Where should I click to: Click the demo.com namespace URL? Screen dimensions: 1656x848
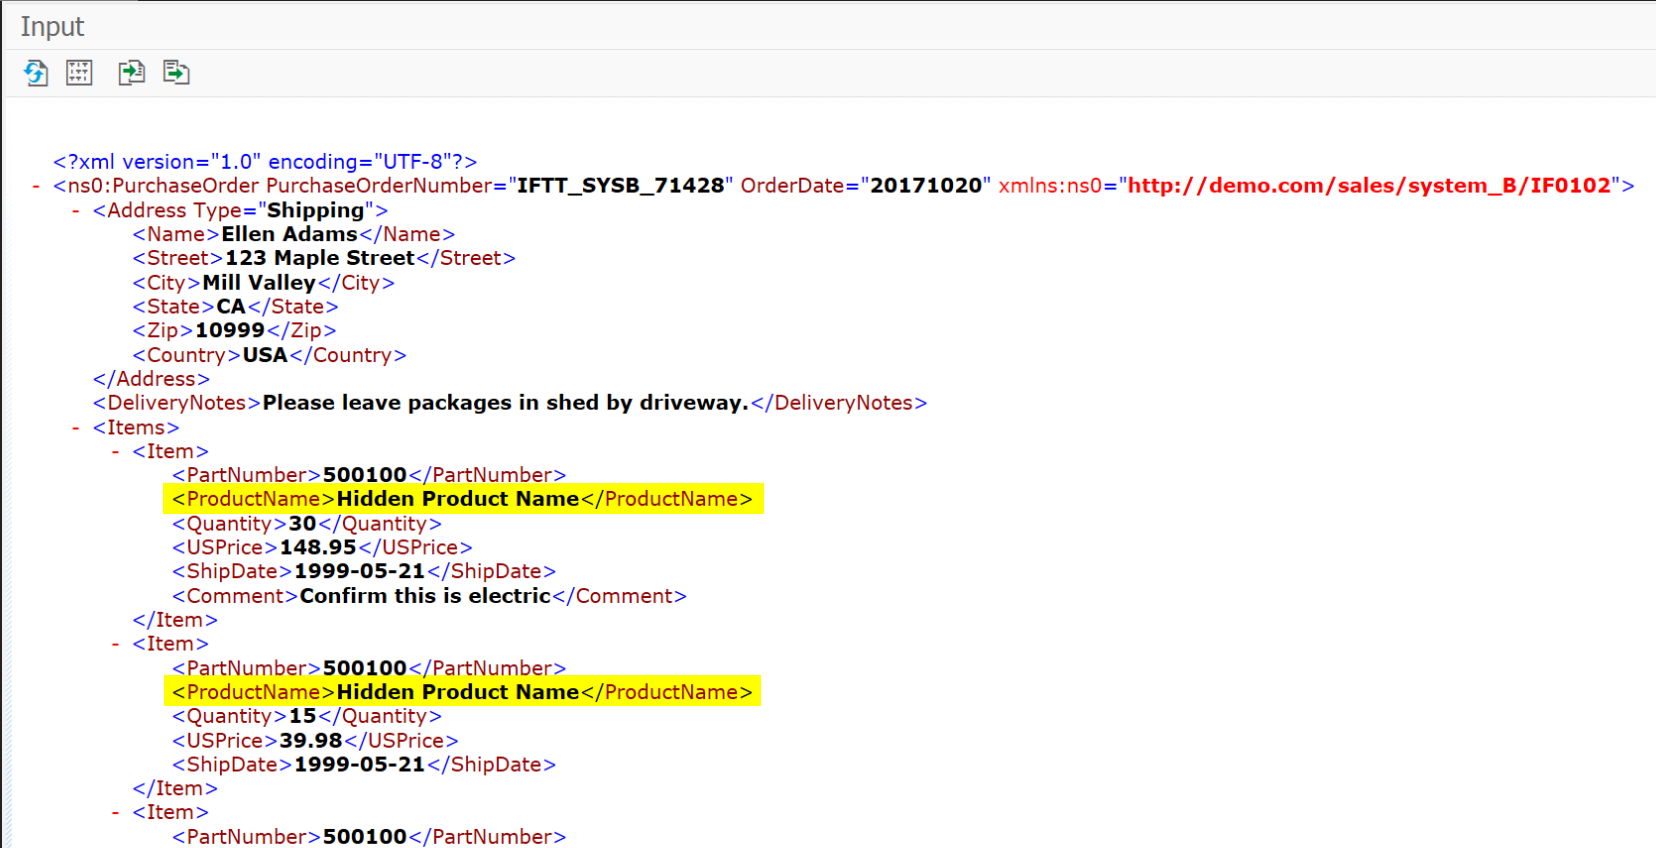coord(1369,186)
